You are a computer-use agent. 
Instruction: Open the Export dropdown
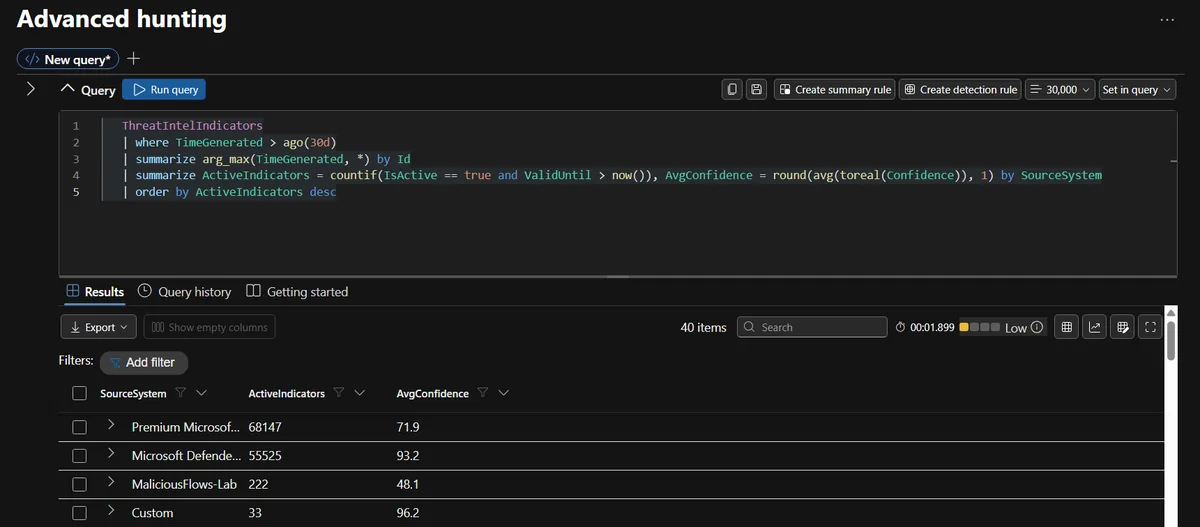[99, 327]
